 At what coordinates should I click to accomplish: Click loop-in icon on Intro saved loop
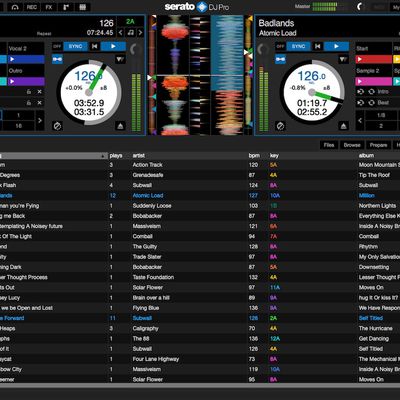(360, 92)
